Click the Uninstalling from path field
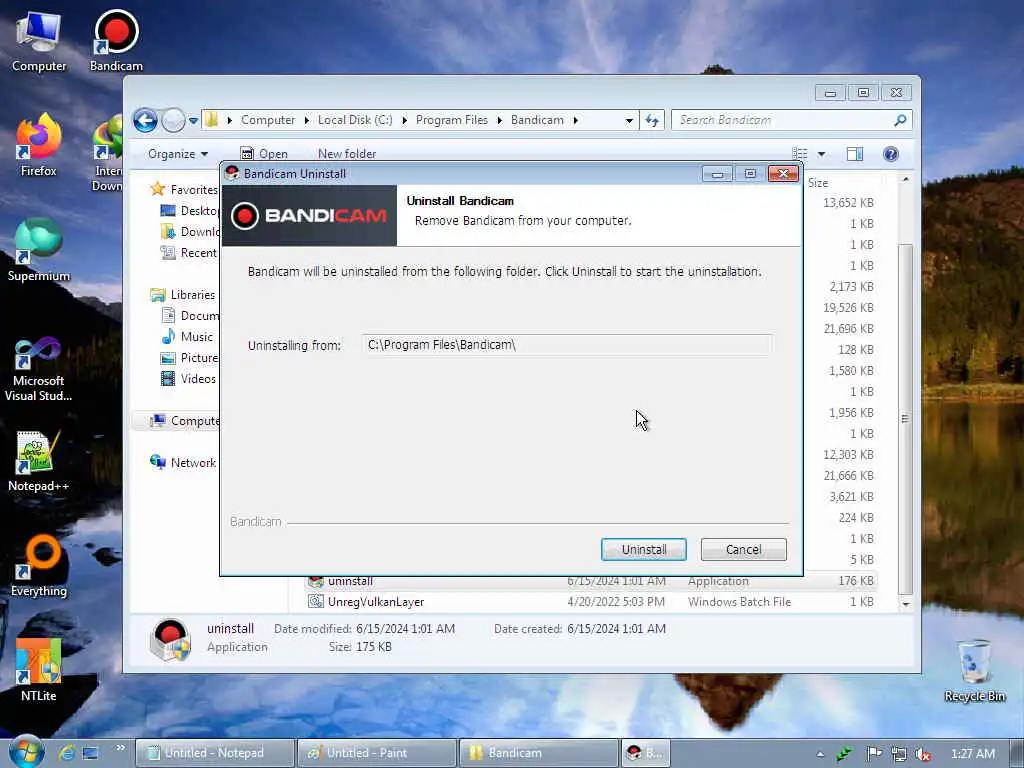This screenshot has width=1024, height=768. (x=567, y=345)
